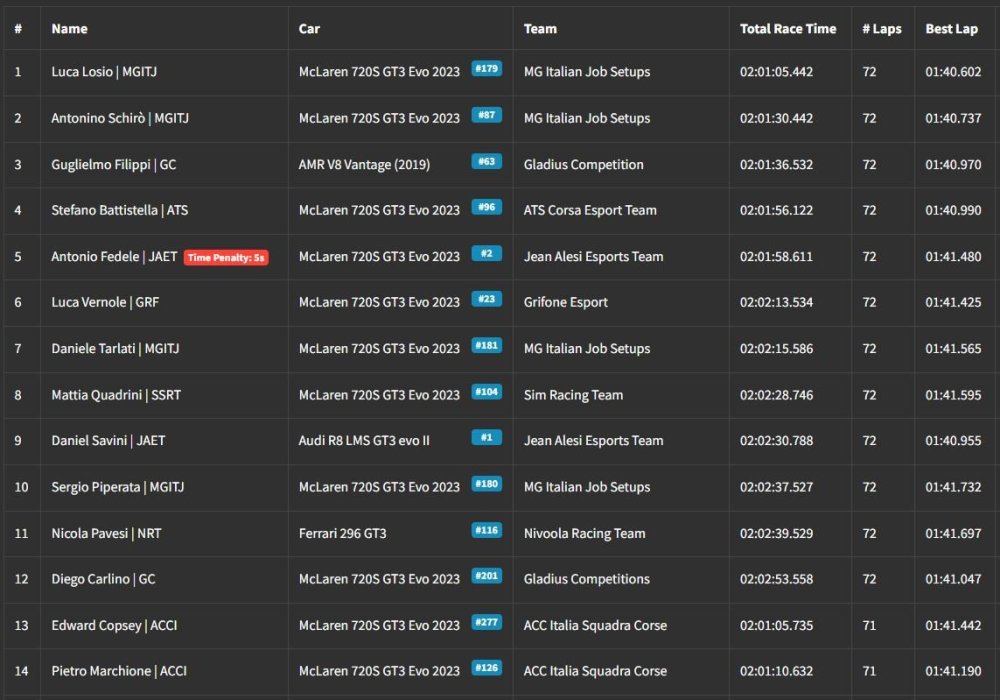Click the #96 car number badge

point(487,207)
